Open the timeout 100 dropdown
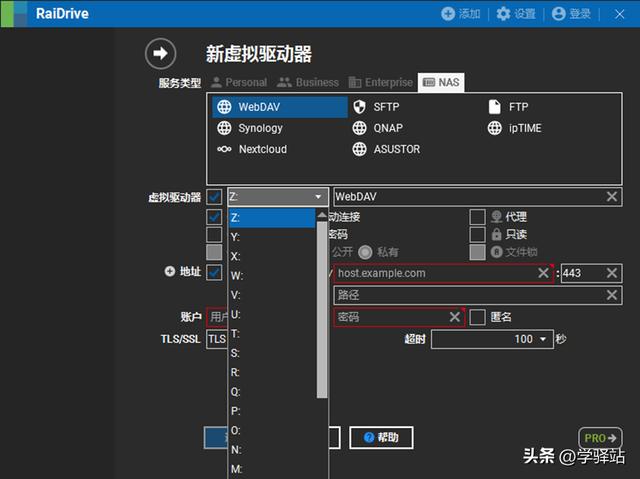 [492, 339]
